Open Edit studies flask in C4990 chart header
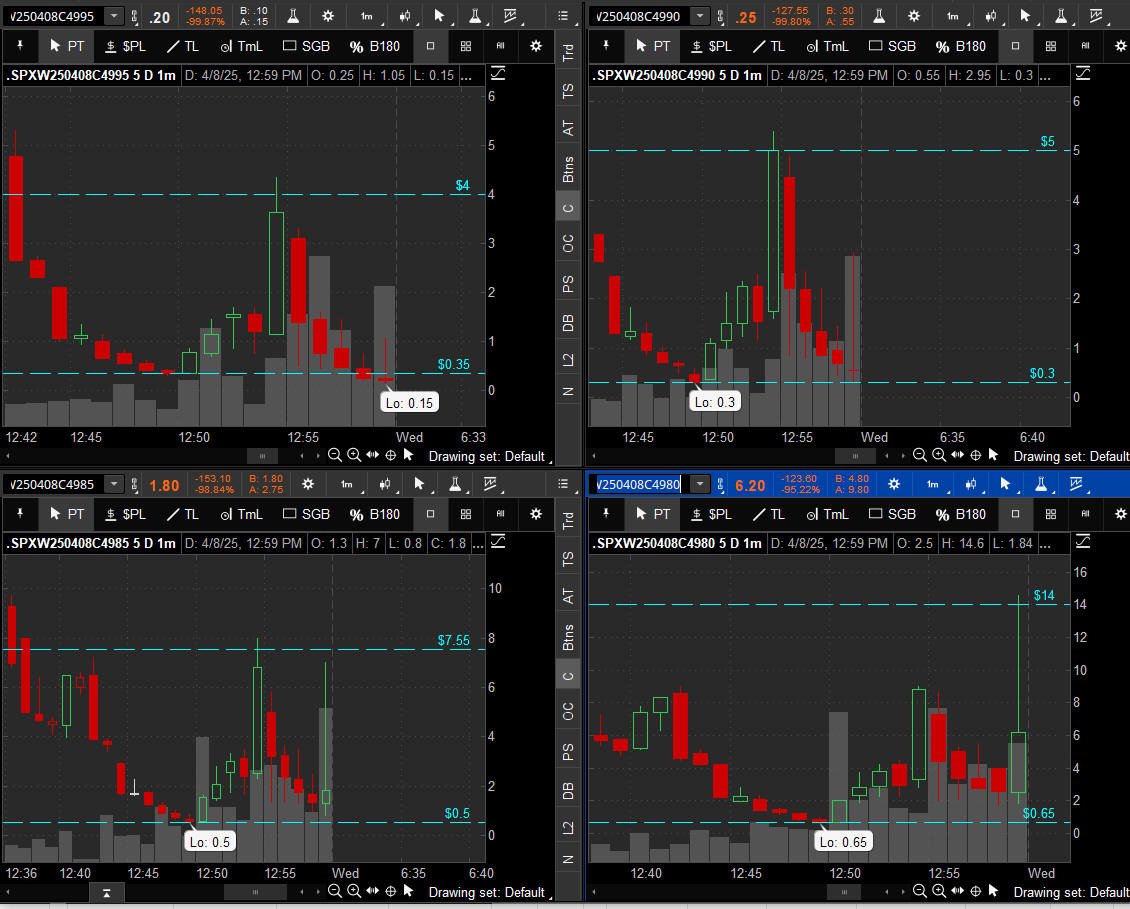Screen dimensions: 1130x909 coord(878,15)
